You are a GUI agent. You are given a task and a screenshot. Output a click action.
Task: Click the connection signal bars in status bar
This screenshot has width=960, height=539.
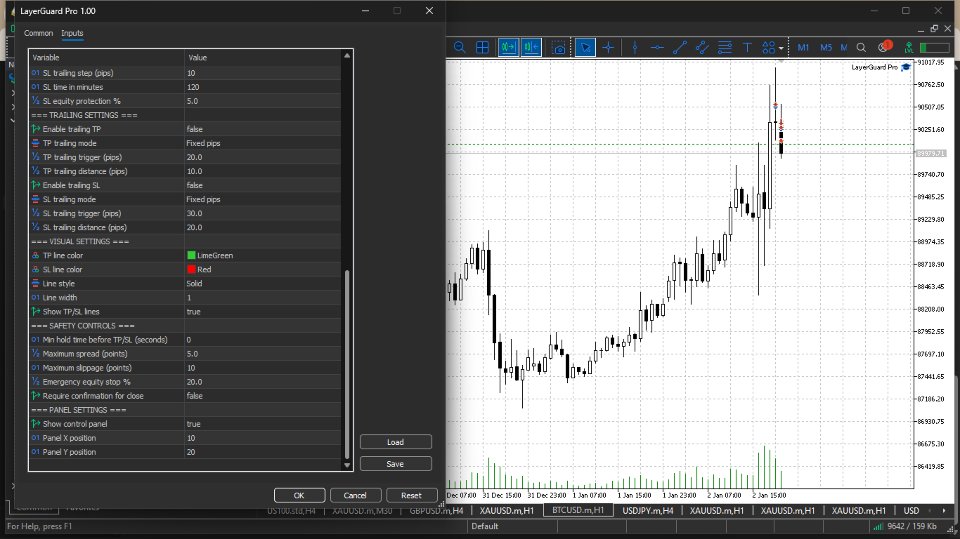click(878, 526)
